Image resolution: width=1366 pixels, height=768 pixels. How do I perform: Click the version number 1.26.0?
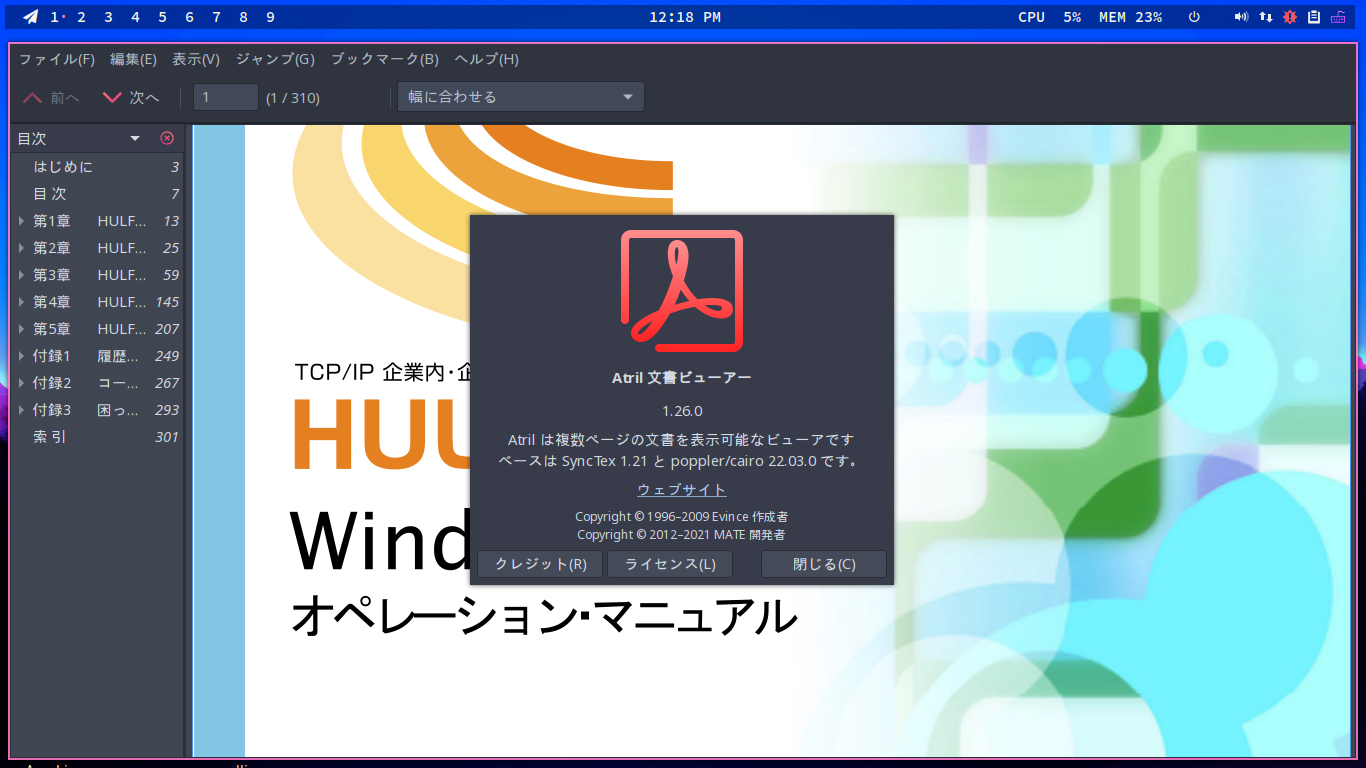pyautogui.click(x=682, y=411)
